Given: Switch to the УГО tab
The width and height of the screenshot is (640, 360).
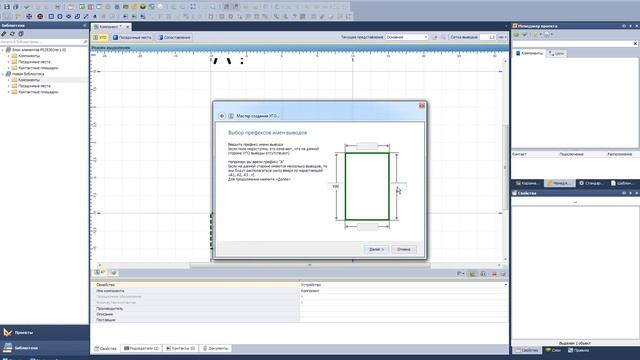Looking at the screenshot, I should [x=100, y=37].
